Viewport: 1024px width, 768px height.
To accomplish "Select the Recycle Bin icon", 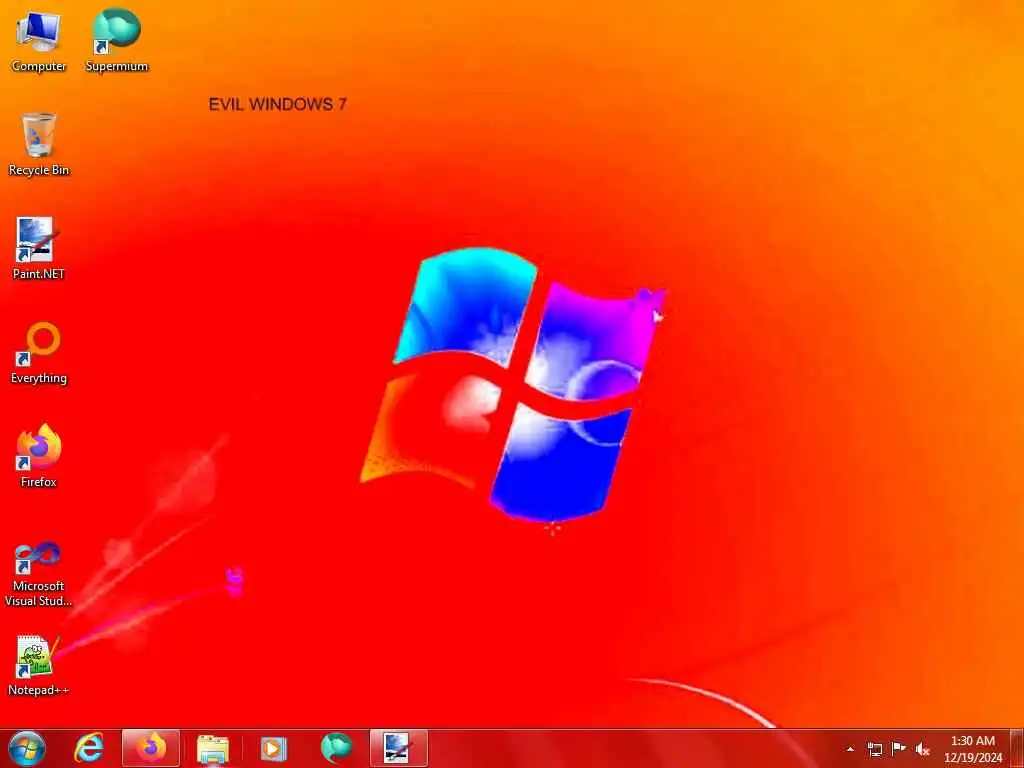I will click(x=39, y=144).
